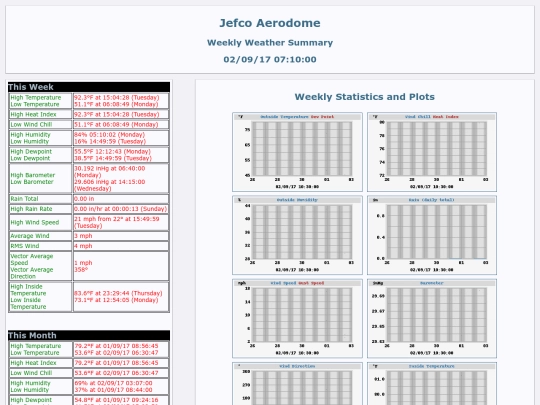This screenshot has height=405, width=540.
Task: Open the Inside Temperature plot thumbnail
Action: 432,384
